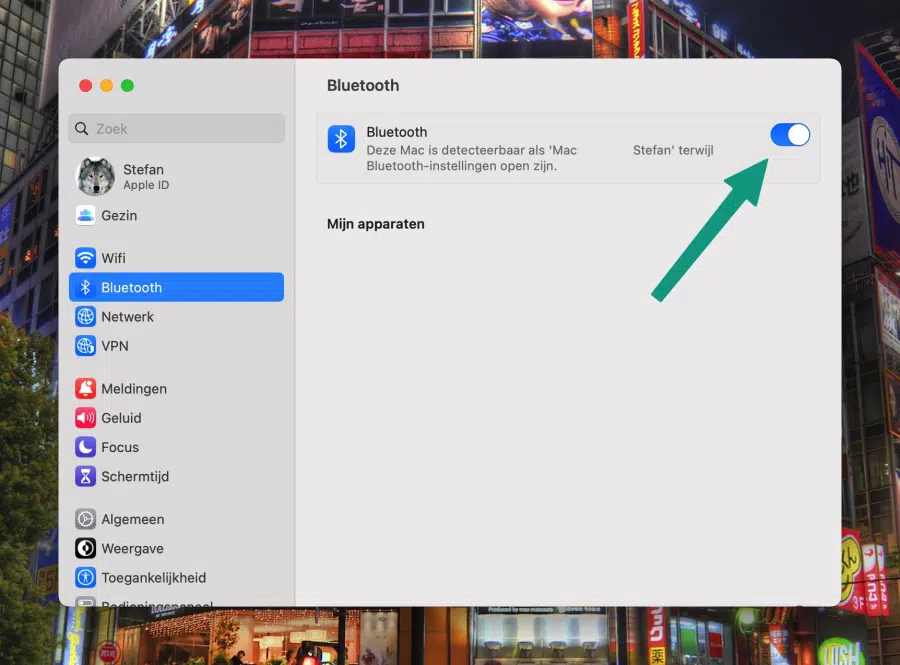Open Schermtijd settings
900x665 pixels.
coord(176,476)
